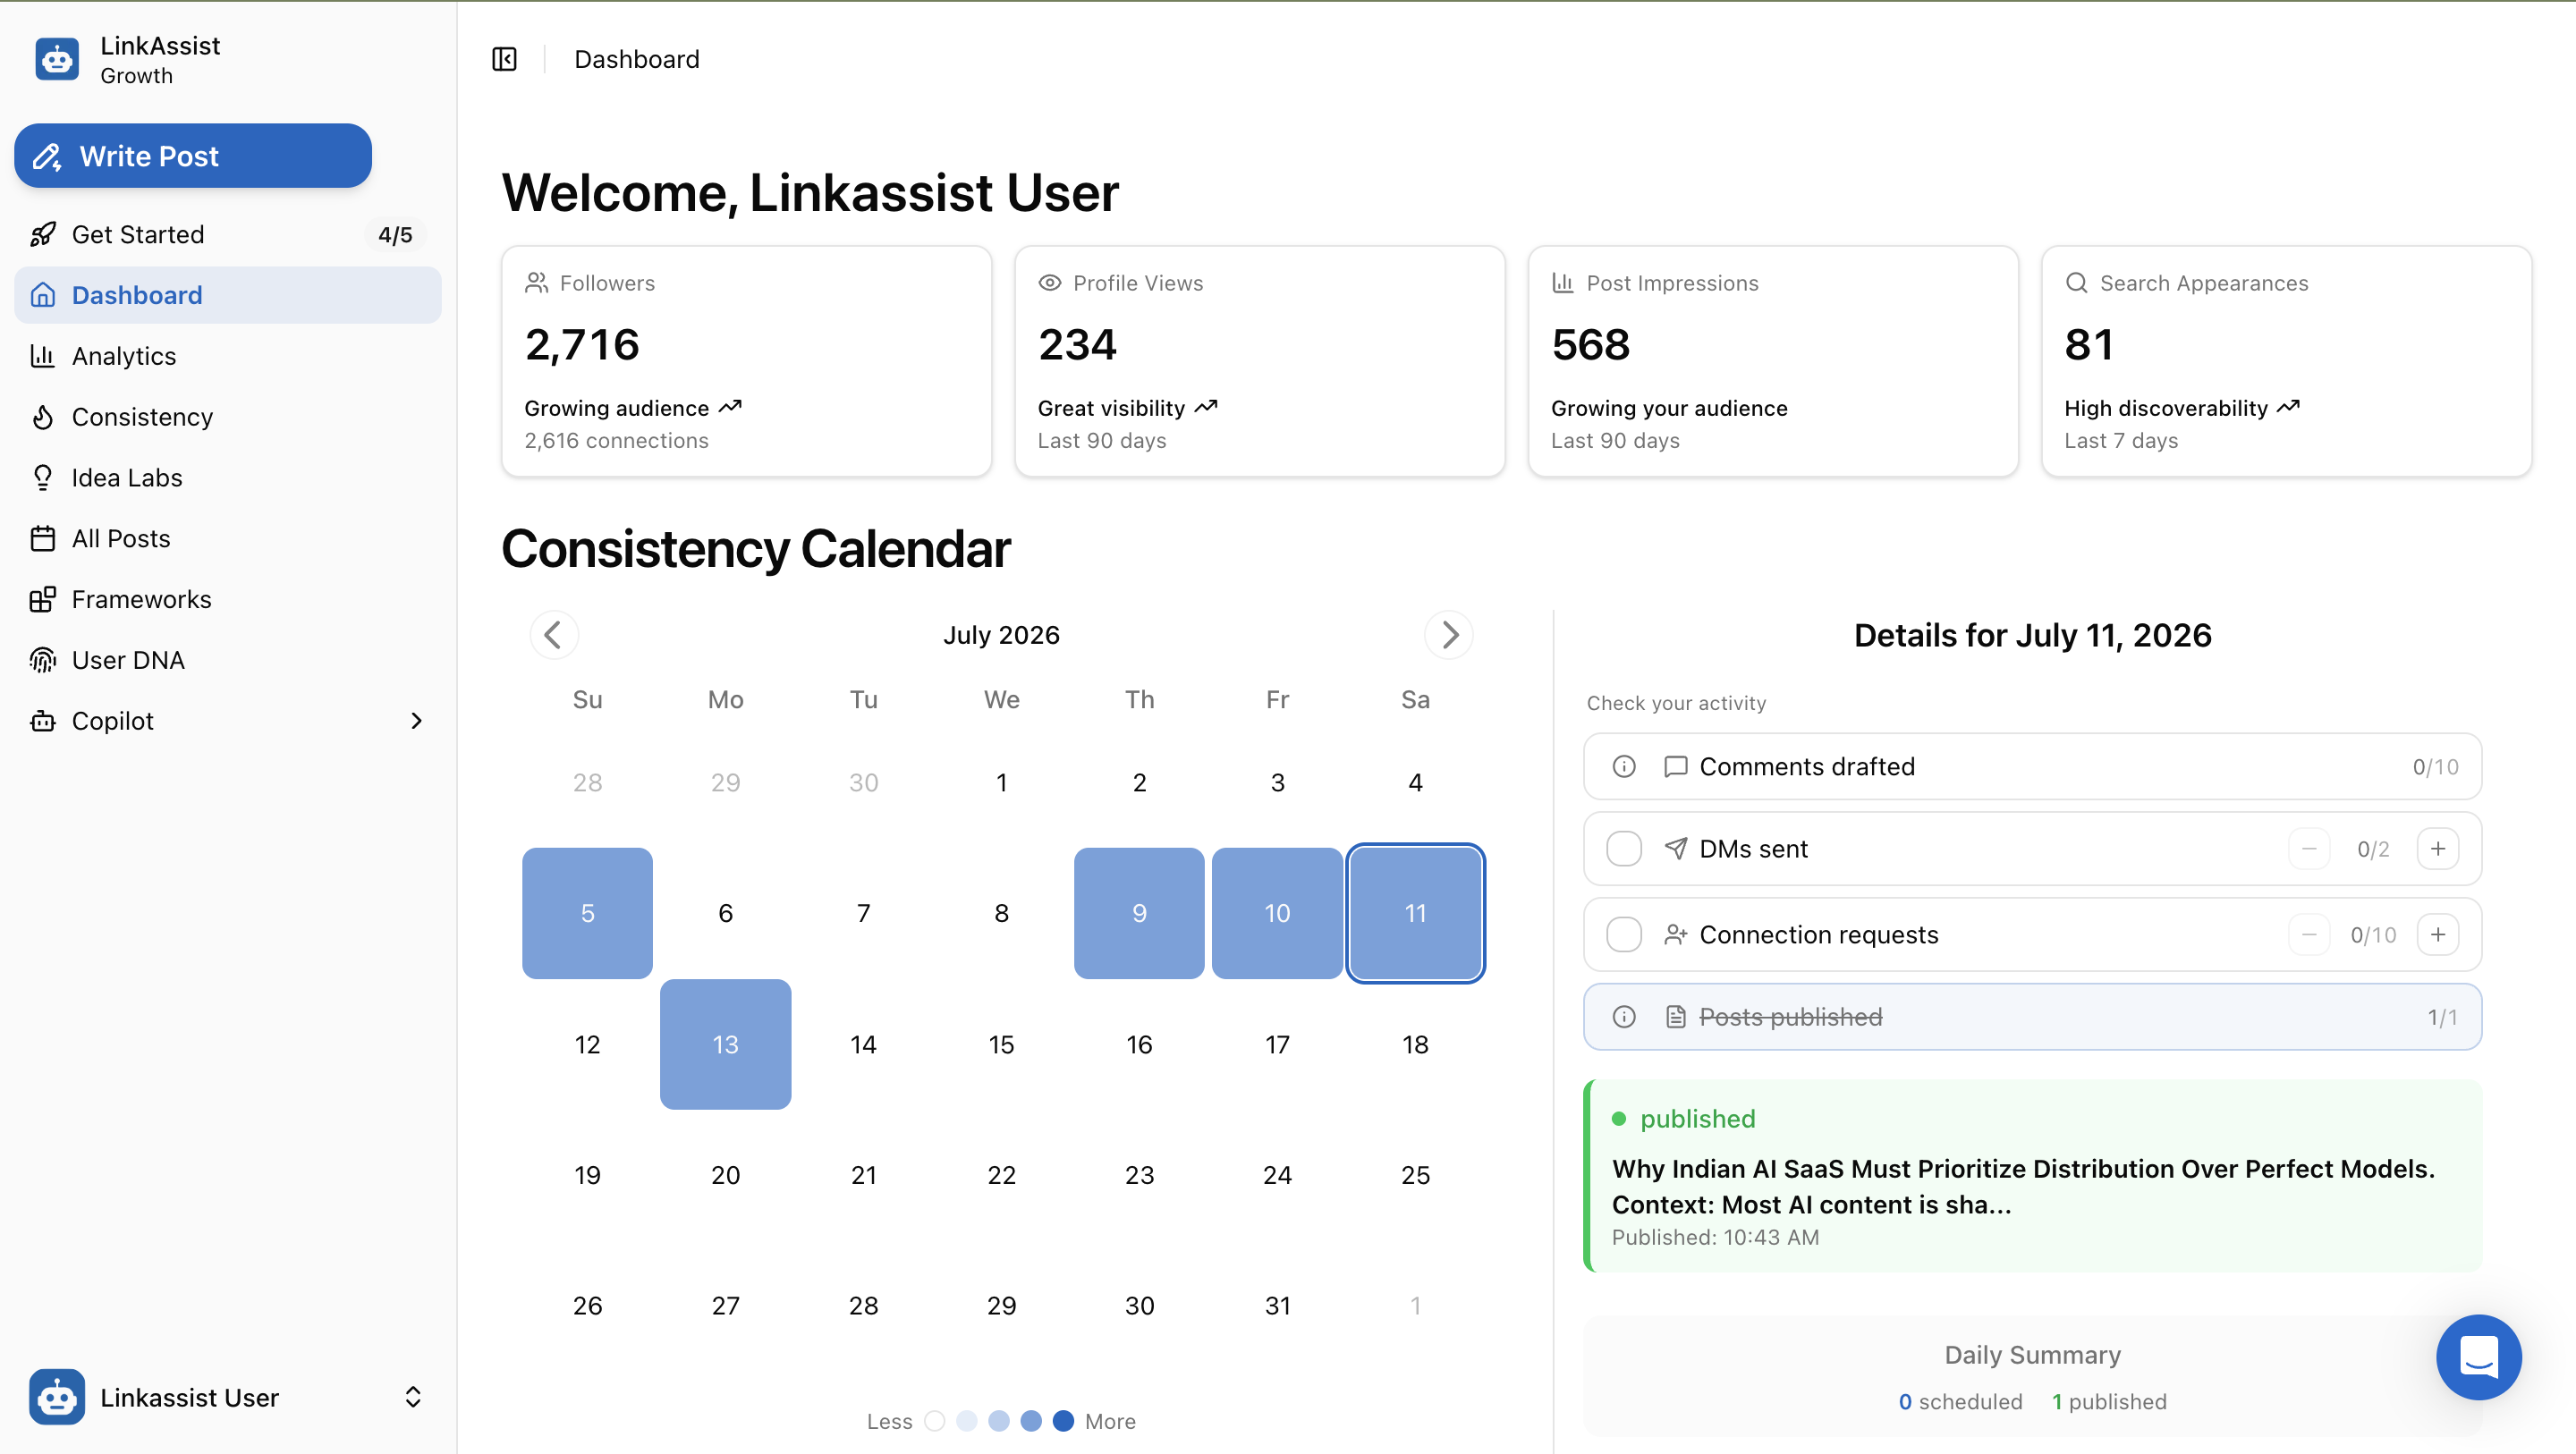Click the Posts published document icon

tap(1676, 1017)
